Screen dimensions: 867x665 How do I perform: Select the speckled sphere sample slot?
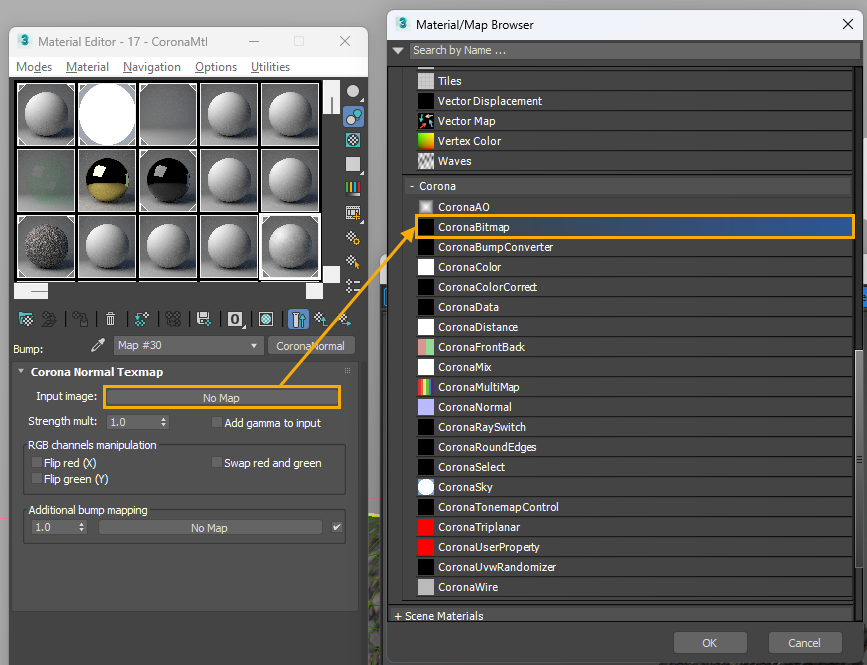coord(46,247)
